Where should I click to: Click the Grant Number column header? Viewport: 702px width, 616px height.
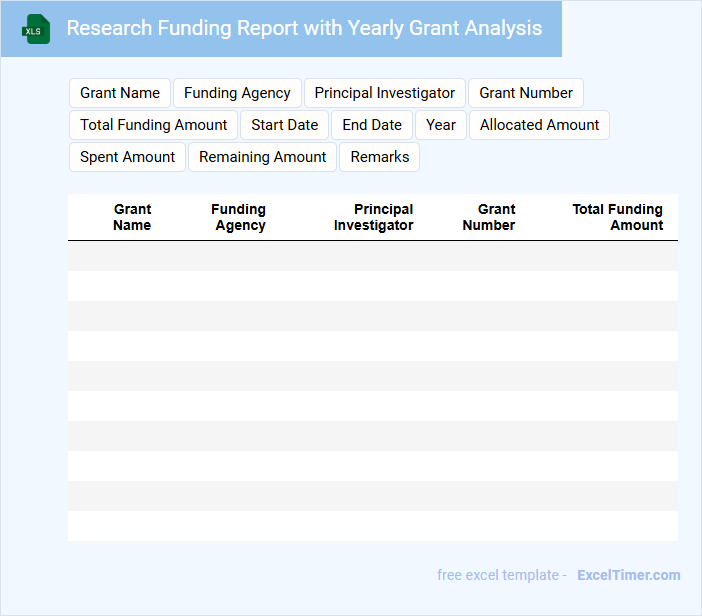pyautogui.click(x=489, y=217)
